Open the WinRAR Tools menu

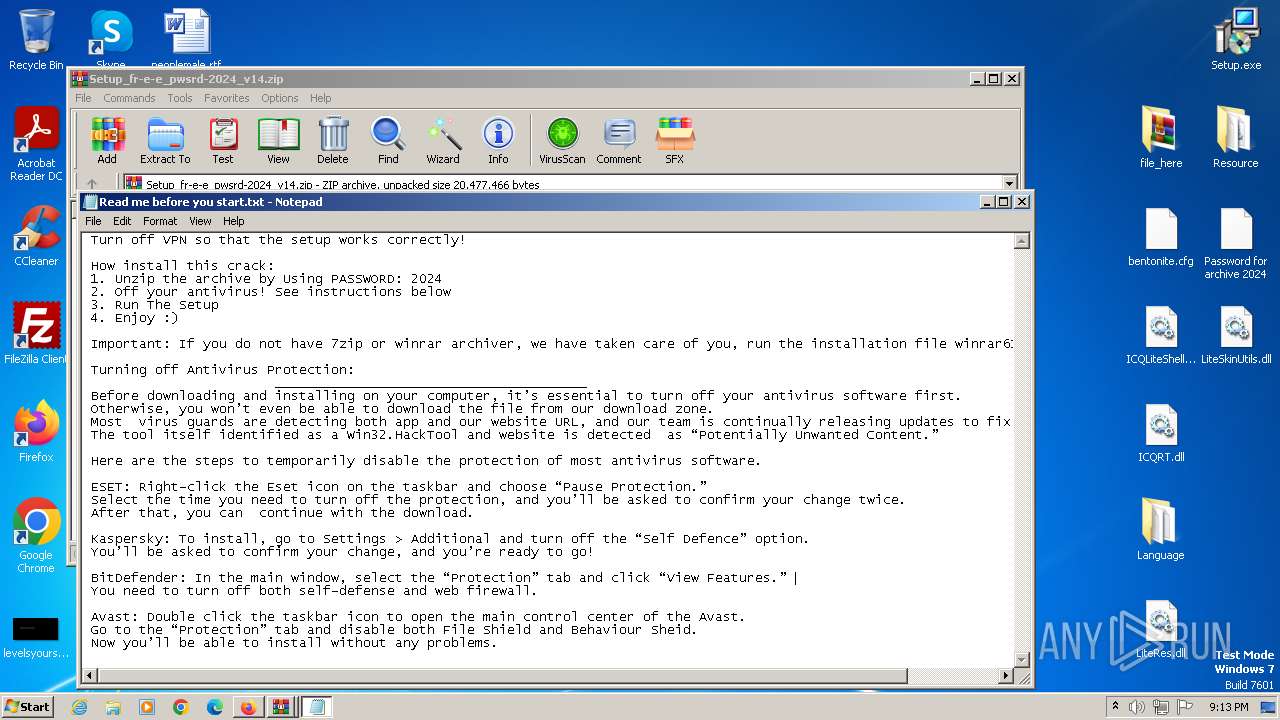tap(180, 98)
